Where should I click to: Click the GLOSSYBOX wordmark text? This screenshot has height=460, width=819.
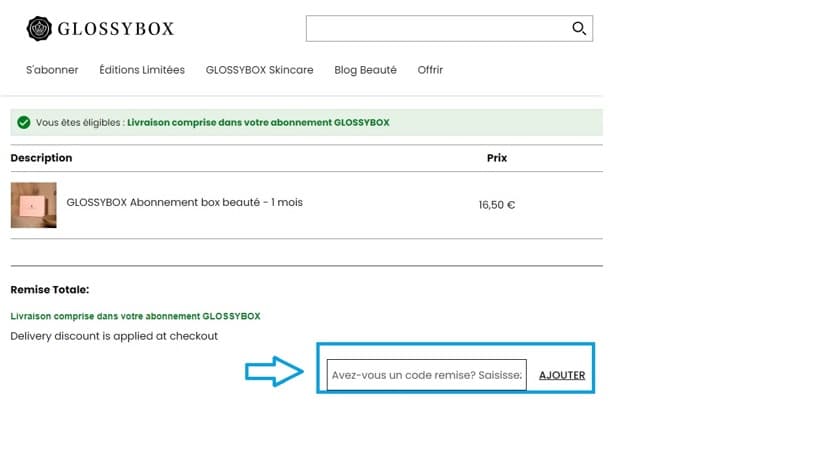[x=115, y=28]
